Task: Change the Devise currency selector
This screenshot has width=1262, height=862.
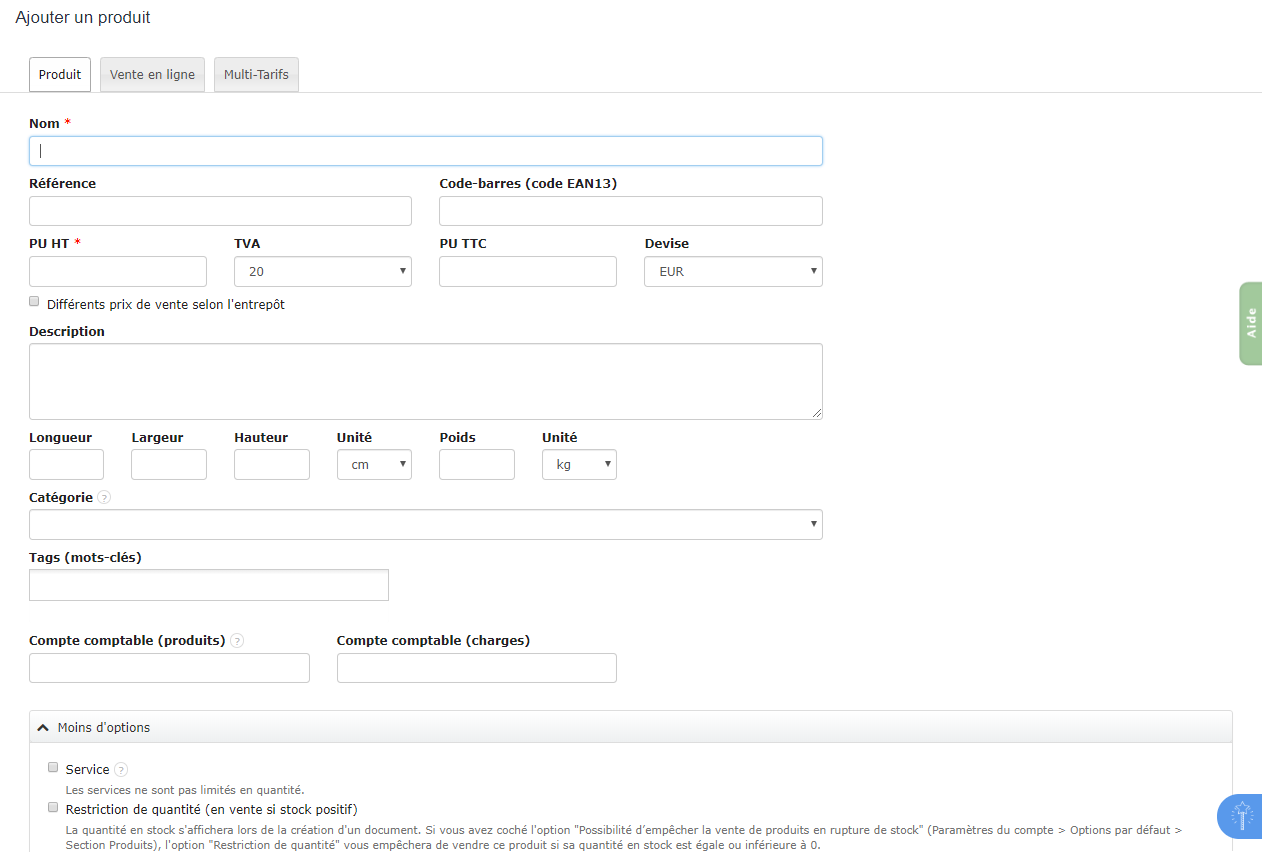Action: pyautogui.click(x=733, y=271)
